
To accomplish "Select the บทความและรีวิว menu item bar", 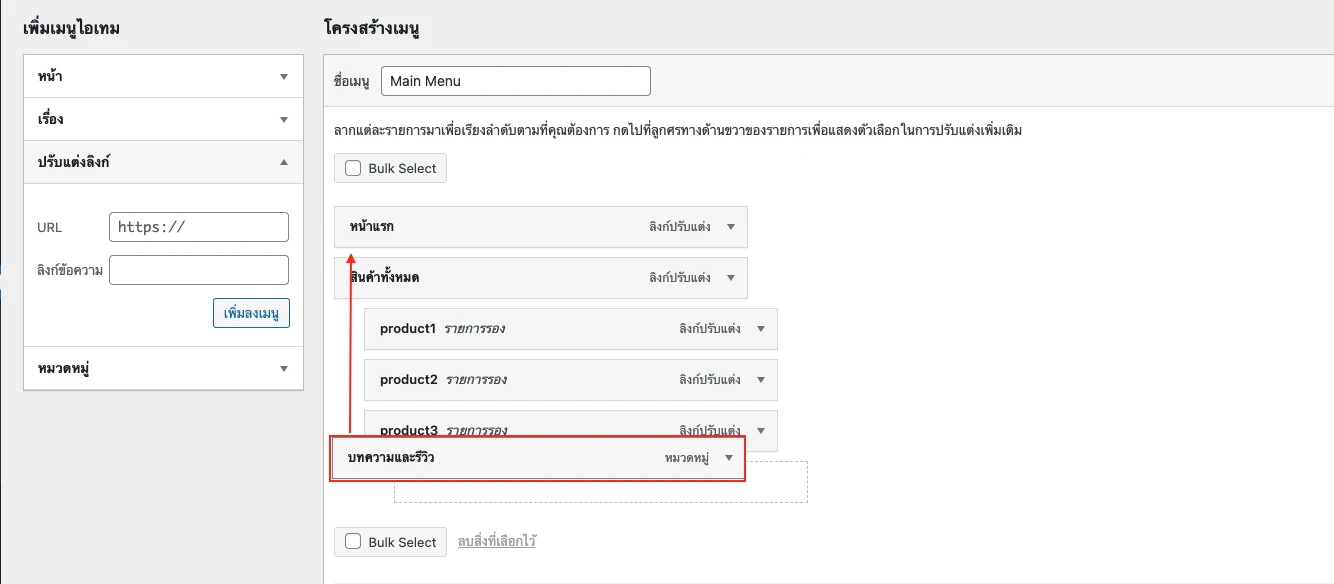I will click(538, 458).
